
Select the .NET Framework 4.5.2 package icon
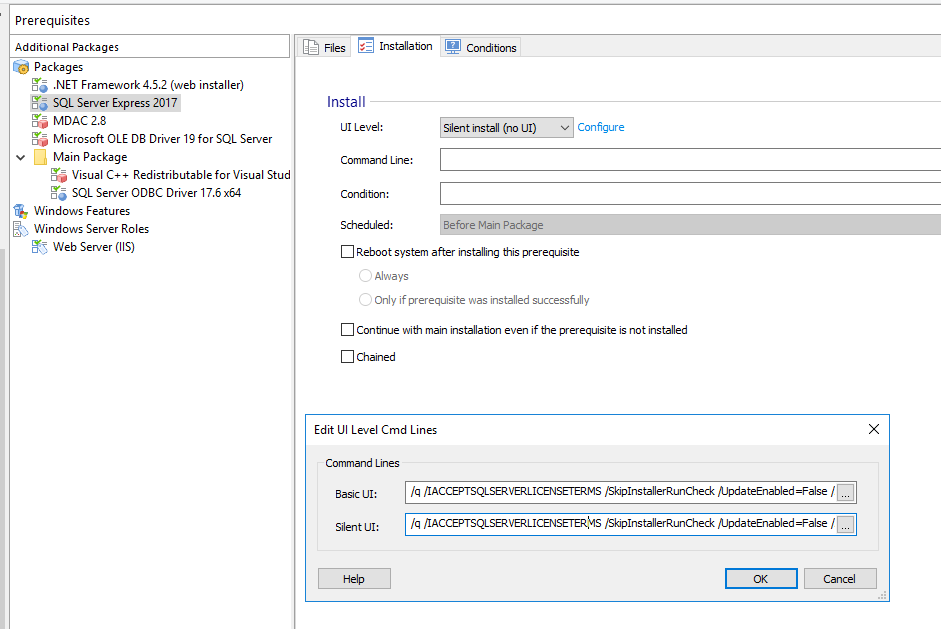[x=40, y=85]
